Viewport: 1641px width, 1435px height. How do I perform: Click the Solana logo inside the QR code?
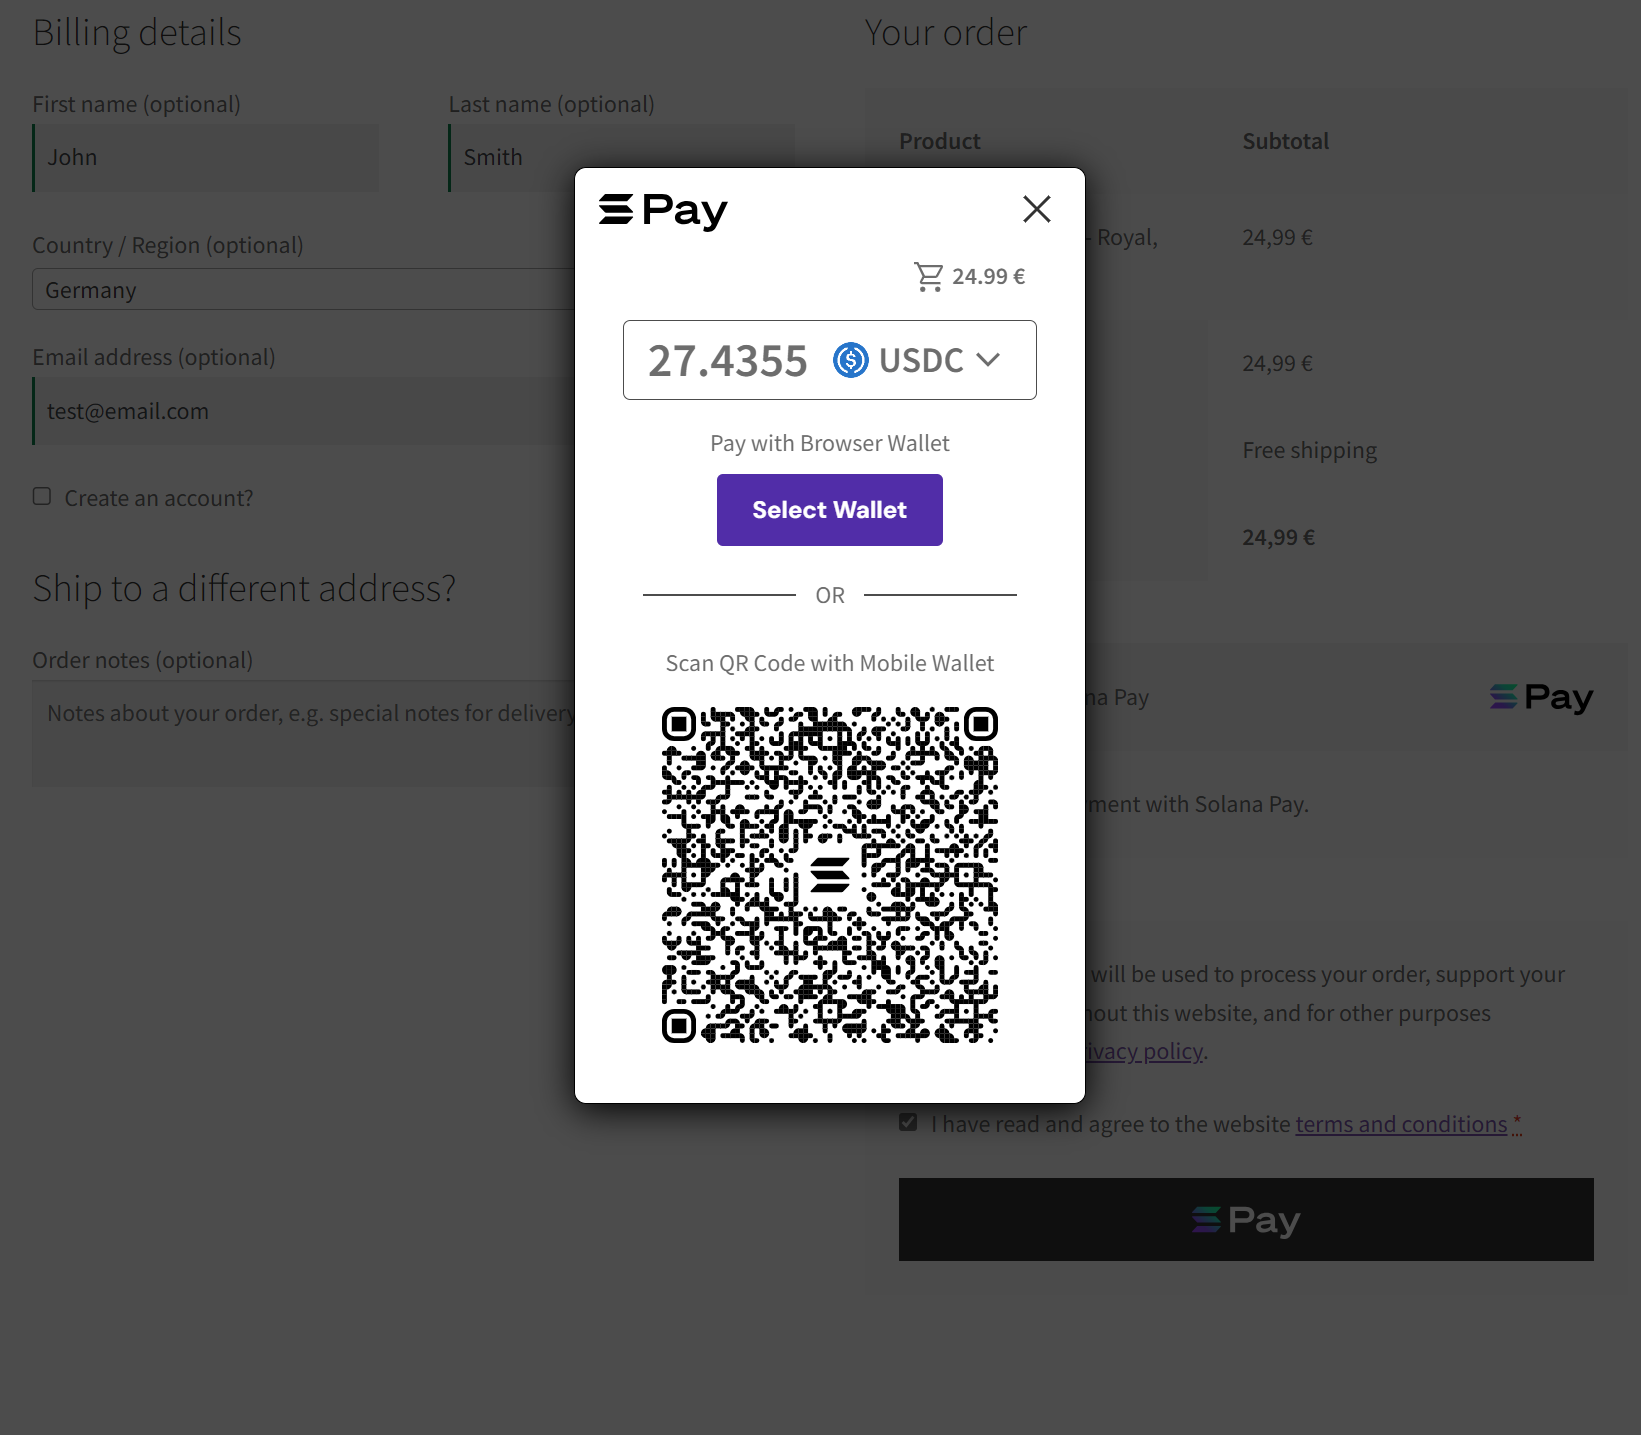(829, 875)
